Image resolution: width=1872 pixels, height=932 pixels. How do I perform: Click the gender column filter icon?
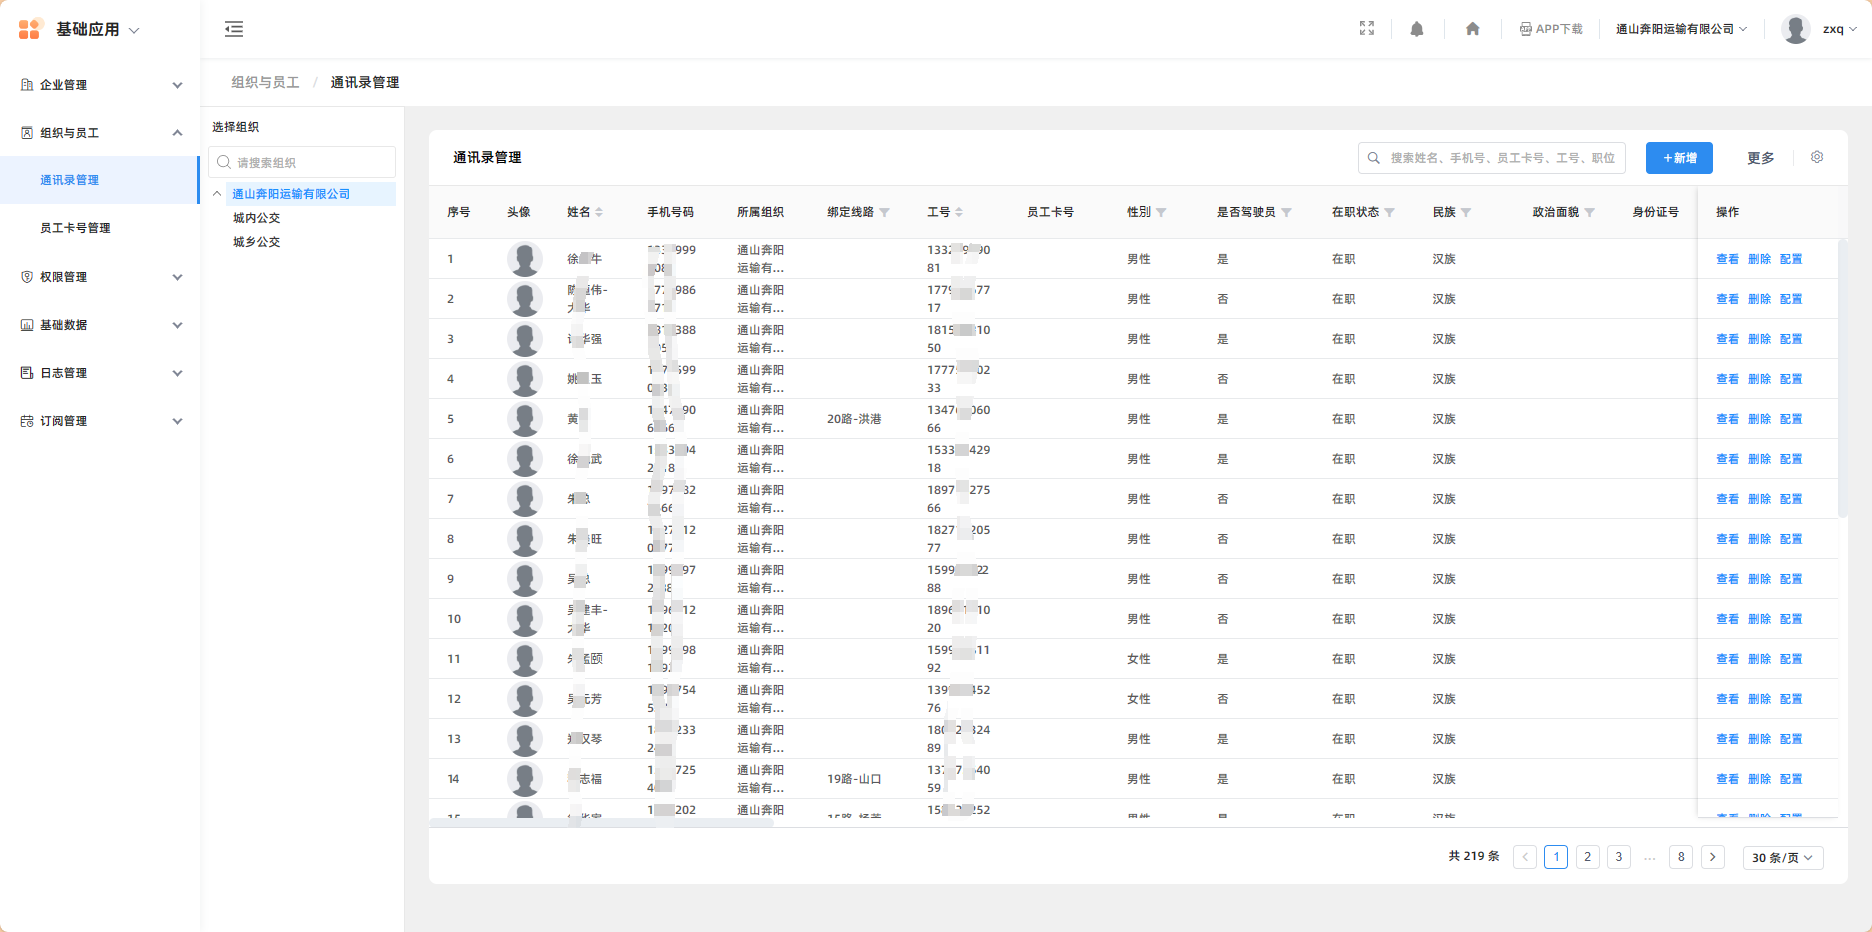[1161, 213]
